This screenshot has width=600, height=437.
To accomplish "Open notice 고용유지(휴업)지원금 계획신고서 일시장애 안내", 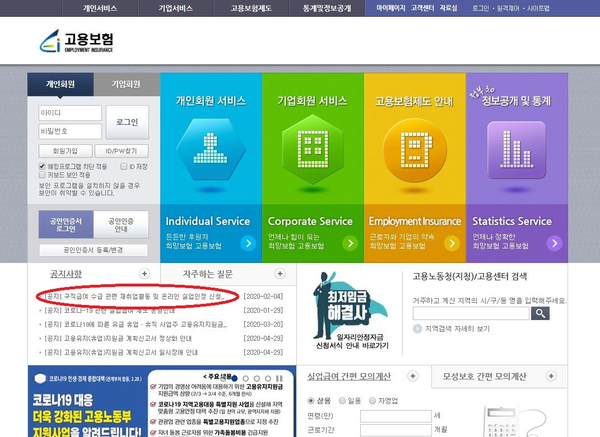I will (121, 352).
